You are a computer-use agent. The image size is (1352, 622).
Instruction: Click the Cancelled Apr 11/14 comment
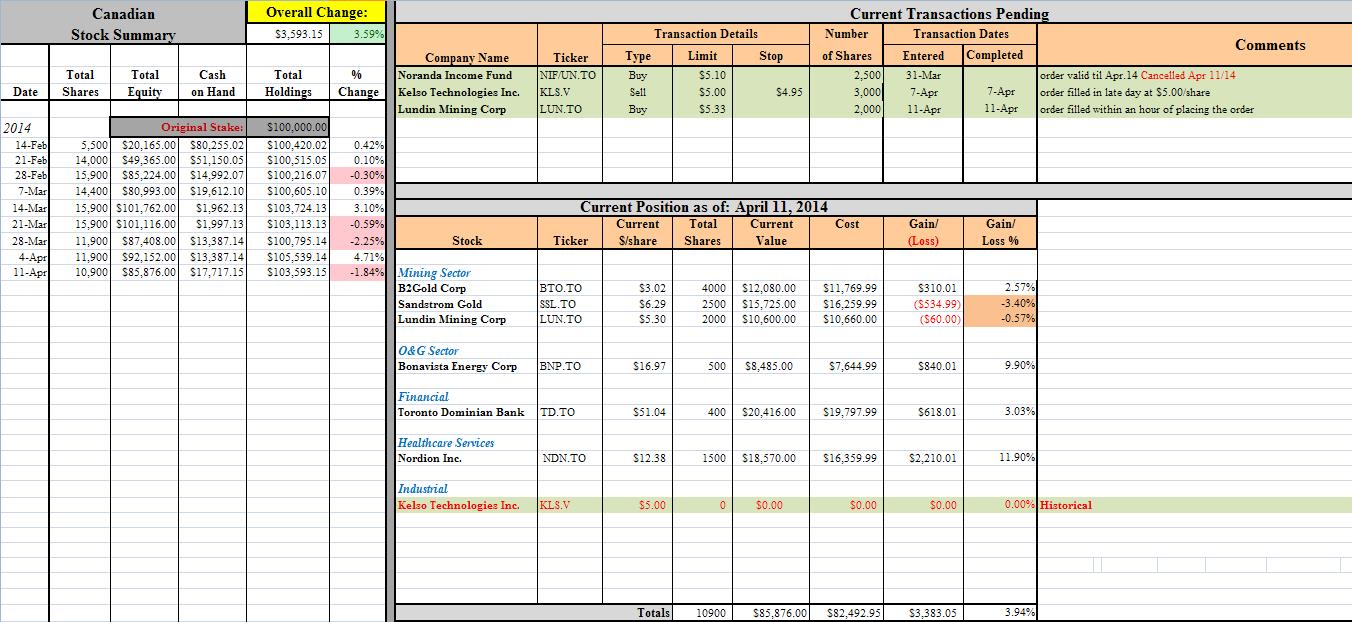click(1187, 75)
